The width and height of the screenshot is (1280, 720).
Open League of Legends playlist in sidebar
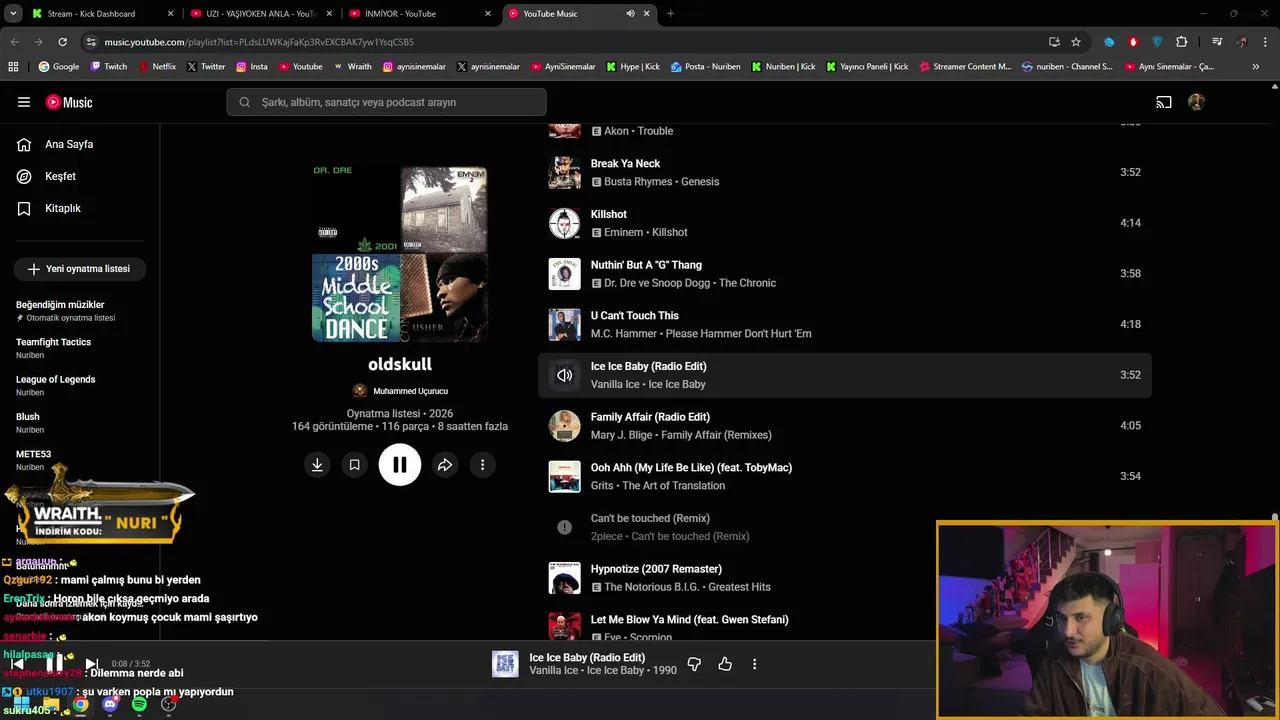(x=55, y=379)
